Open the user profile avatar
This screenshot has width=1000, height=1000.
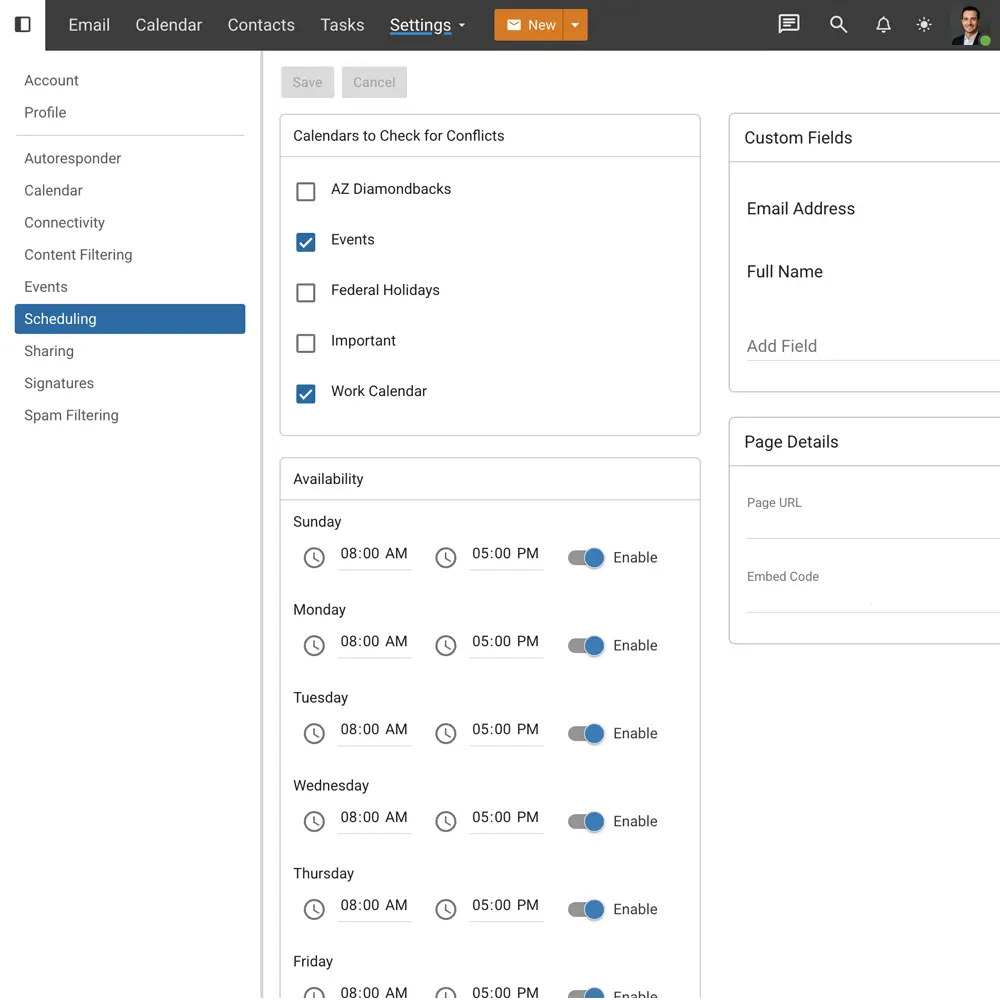970,26
